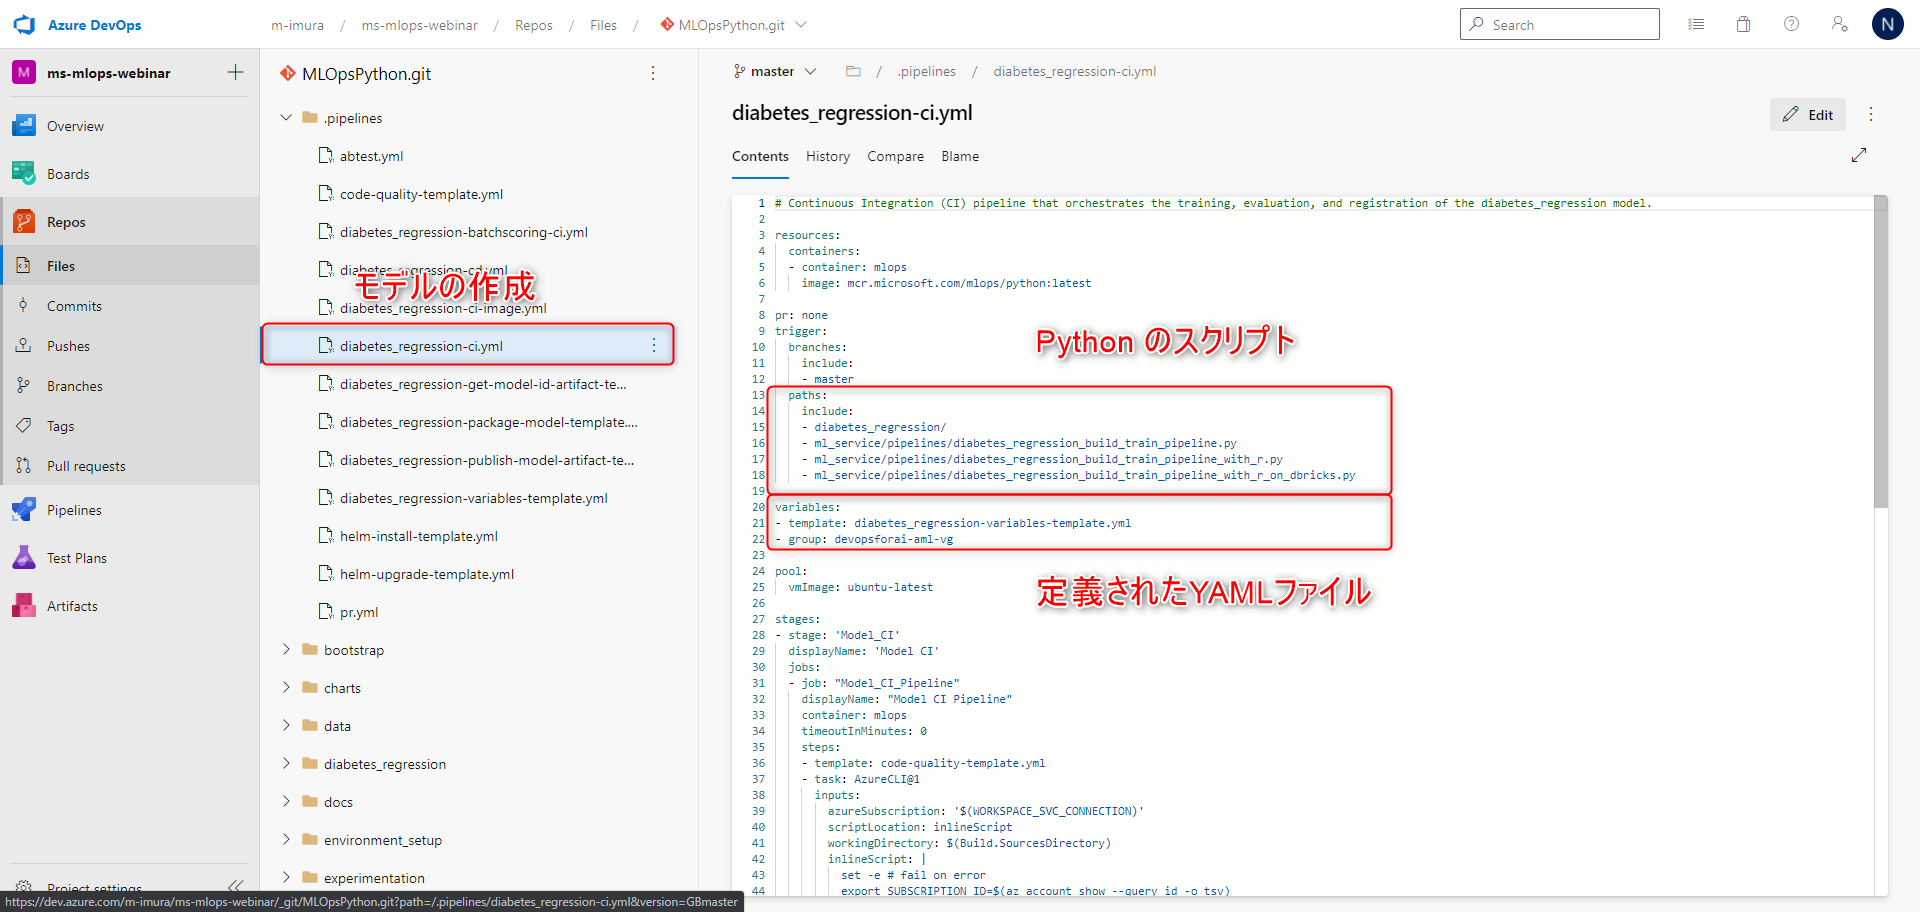Click the Repos icon in the sidebar
This screenshot has height=912, width=1920.
[24, 222]
